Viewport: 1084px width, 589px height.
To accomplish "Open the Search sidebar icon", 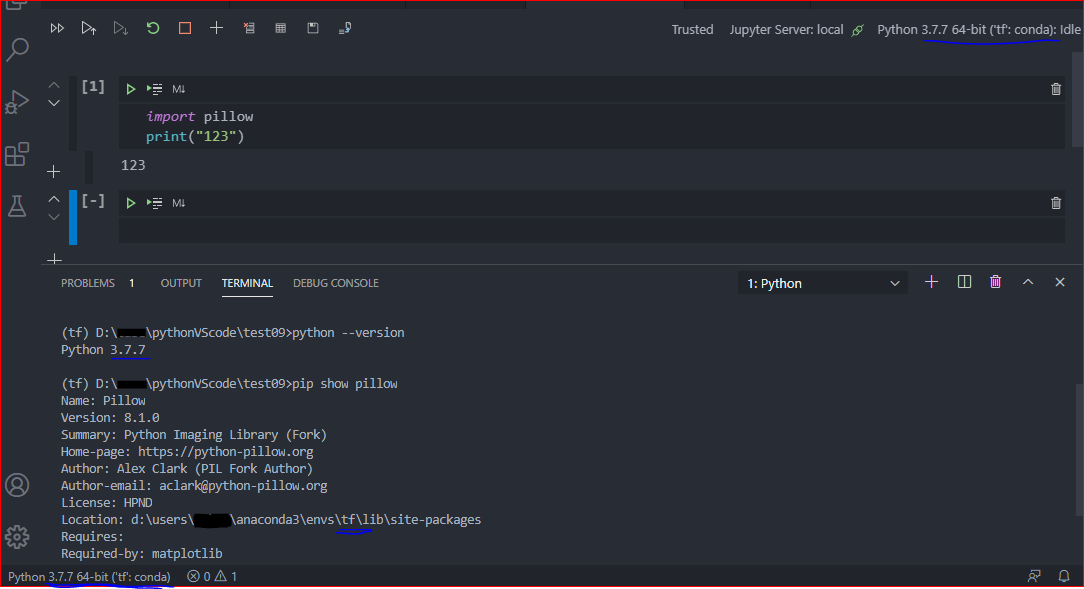I will click(17, 50).
